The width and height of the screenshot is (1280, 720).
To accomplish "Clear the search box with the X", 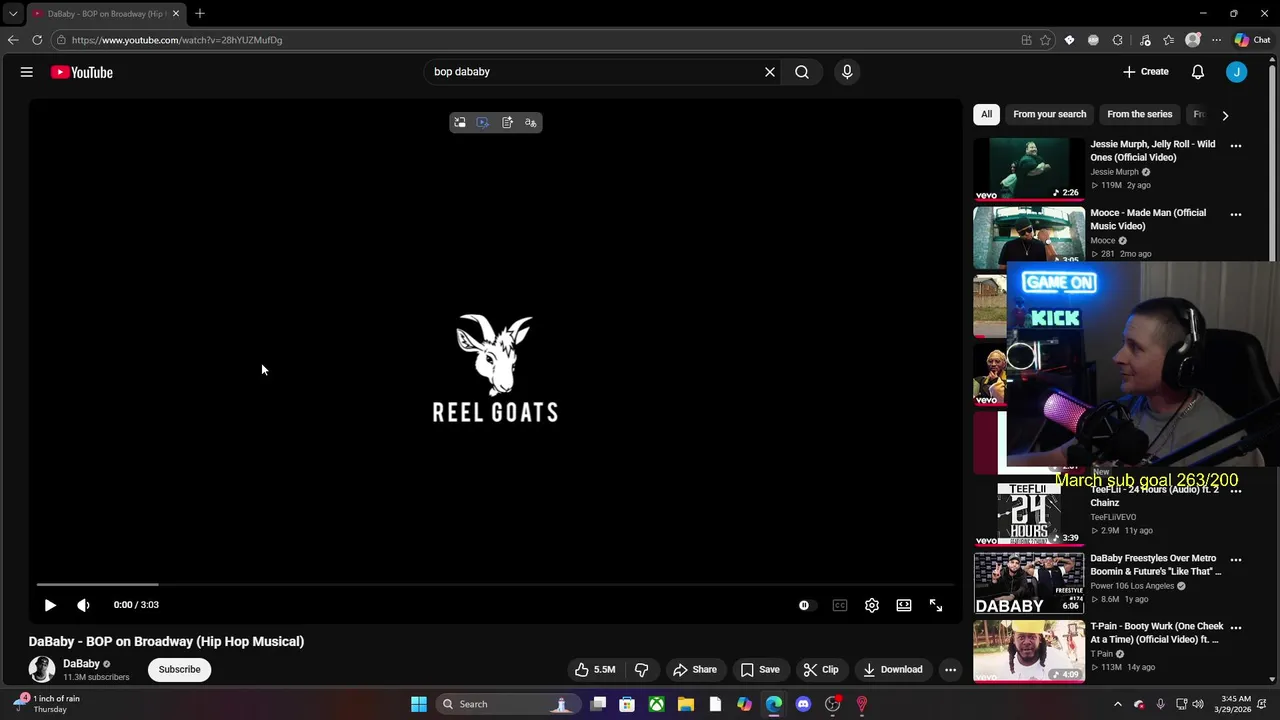I will pyautogui.click(x=770, y=72).
